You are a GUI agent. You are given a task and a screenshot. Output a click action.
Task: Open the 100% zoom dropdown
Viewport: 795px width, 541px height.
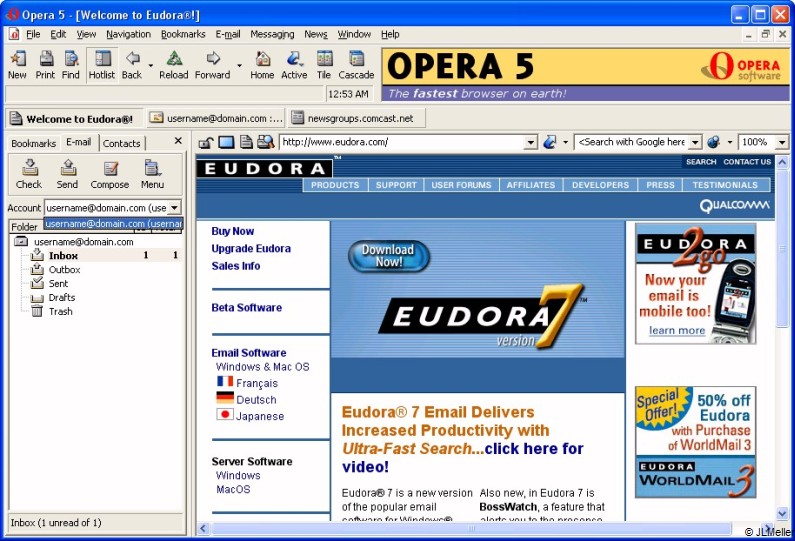782,142
